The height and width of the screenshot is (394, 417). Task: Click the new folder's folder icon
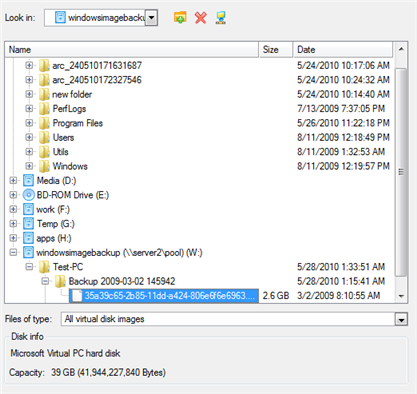click(x=44, y=94)
